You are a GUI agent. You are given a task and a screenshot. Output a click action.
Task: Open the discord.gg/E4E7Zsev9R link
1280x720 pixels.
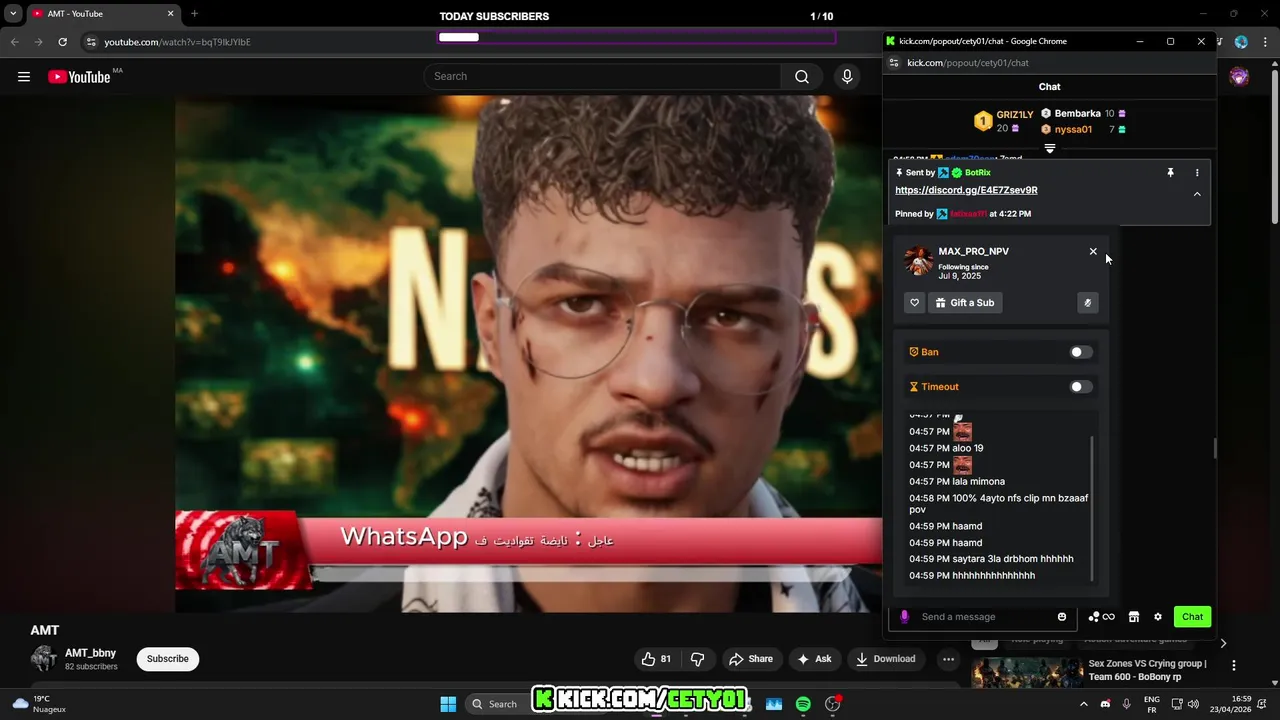click(966, 190)
